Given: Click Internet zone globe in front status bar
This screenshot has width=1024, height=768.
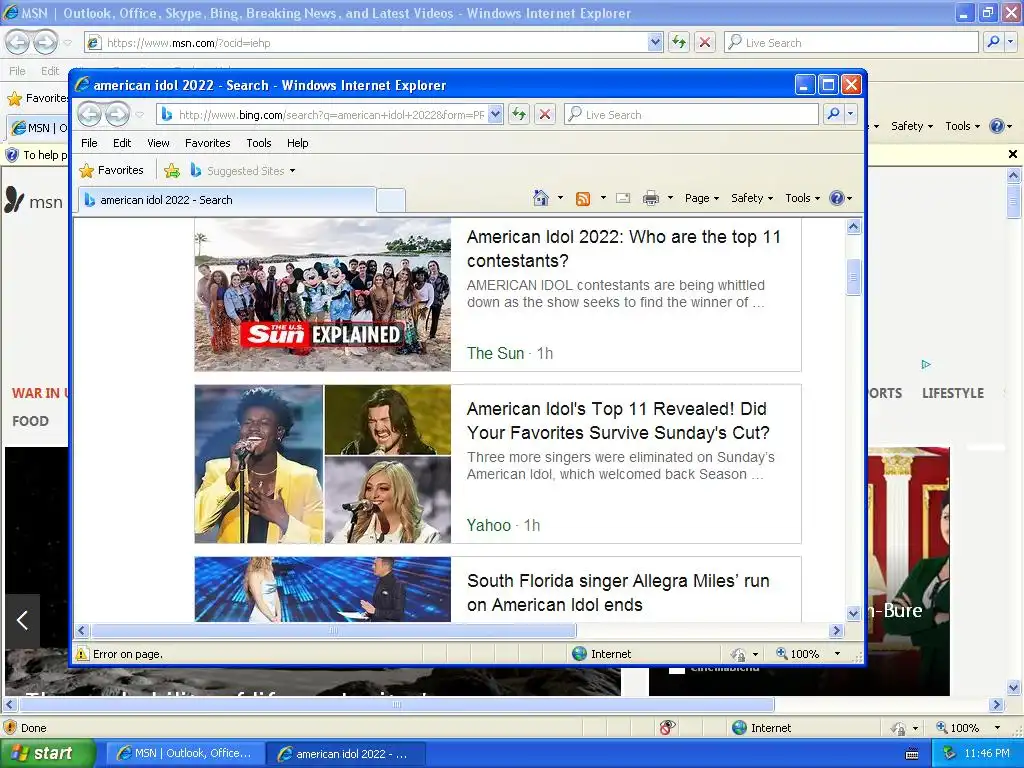Looking at the screenshot, I should [x=579, y=654].
